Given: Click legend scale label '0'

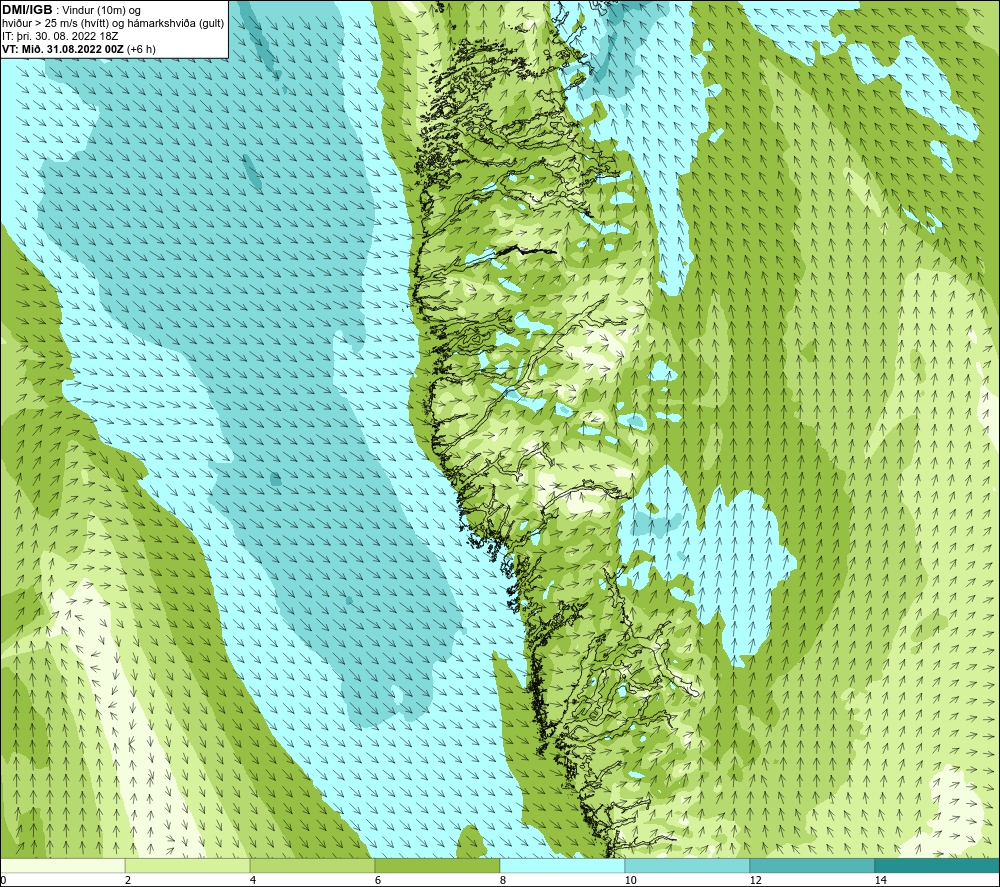Looking at the screenshot, I should click(3, 880).
